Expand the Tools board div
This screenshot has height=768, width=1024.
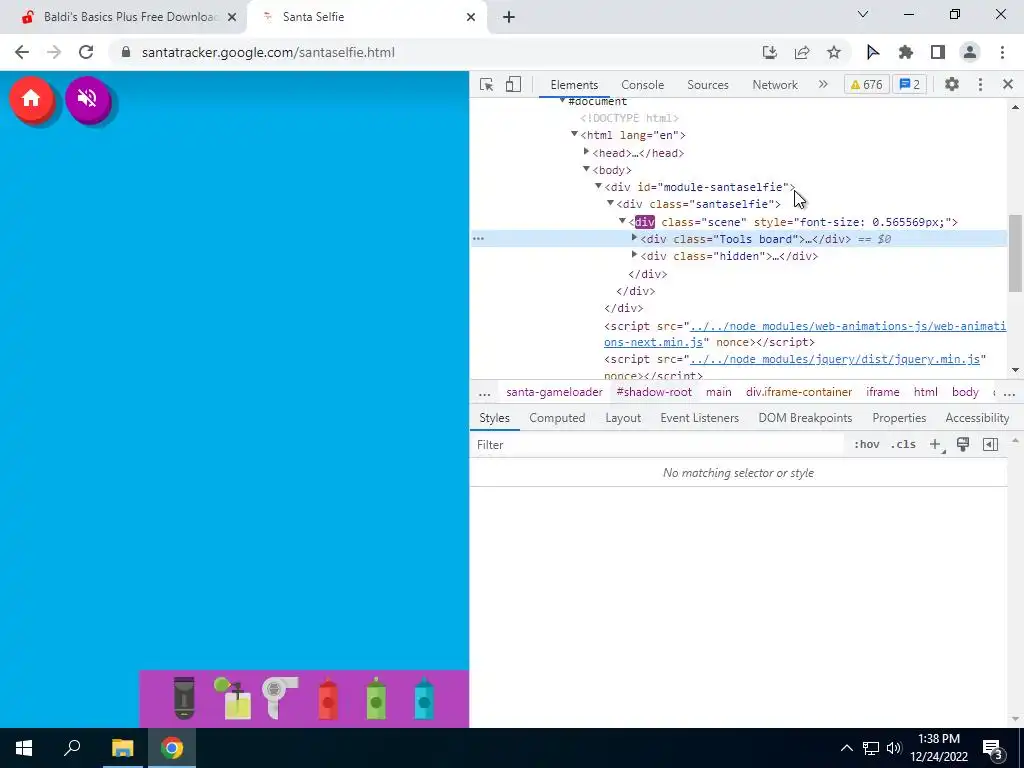pos(634,238)
